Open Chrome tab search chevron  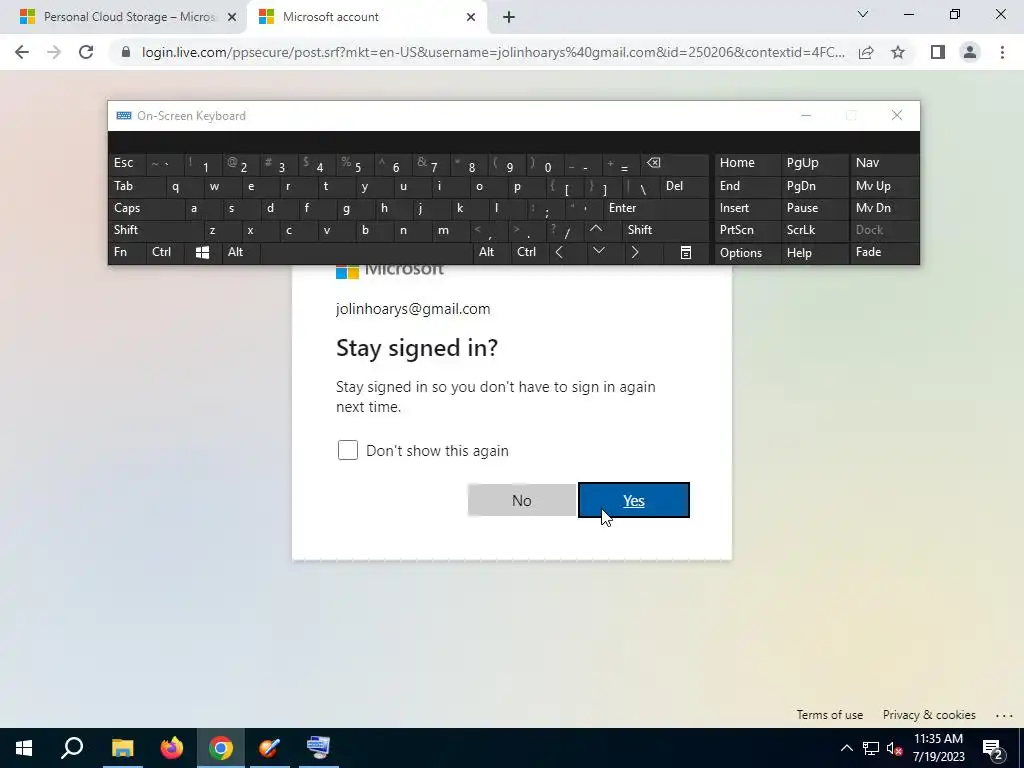863,14
